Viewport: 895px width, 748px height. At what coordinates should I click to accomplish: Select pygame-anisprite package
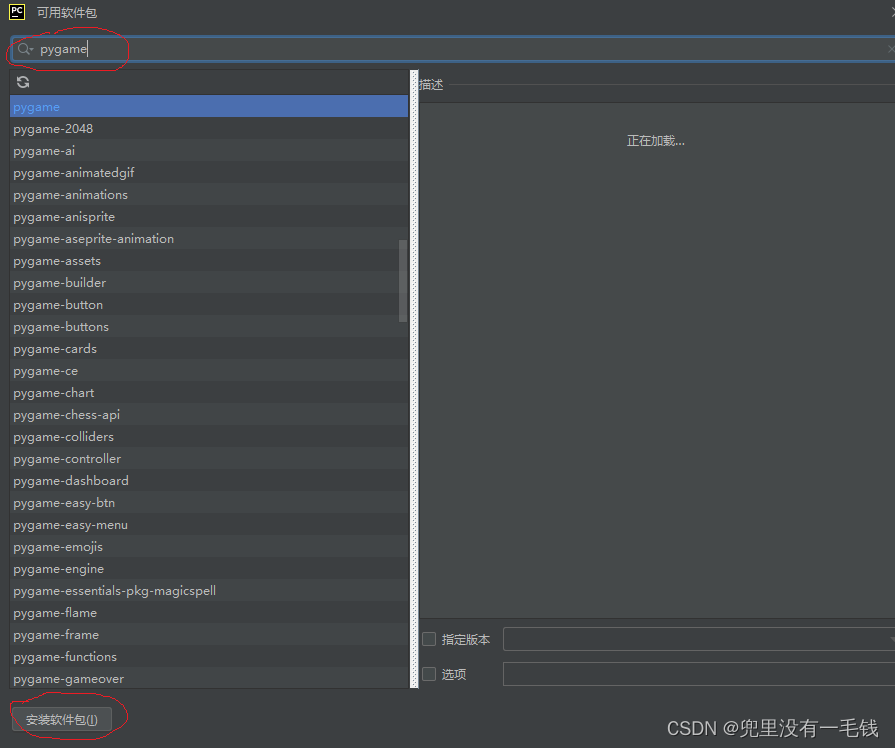[x=209, y=216]
